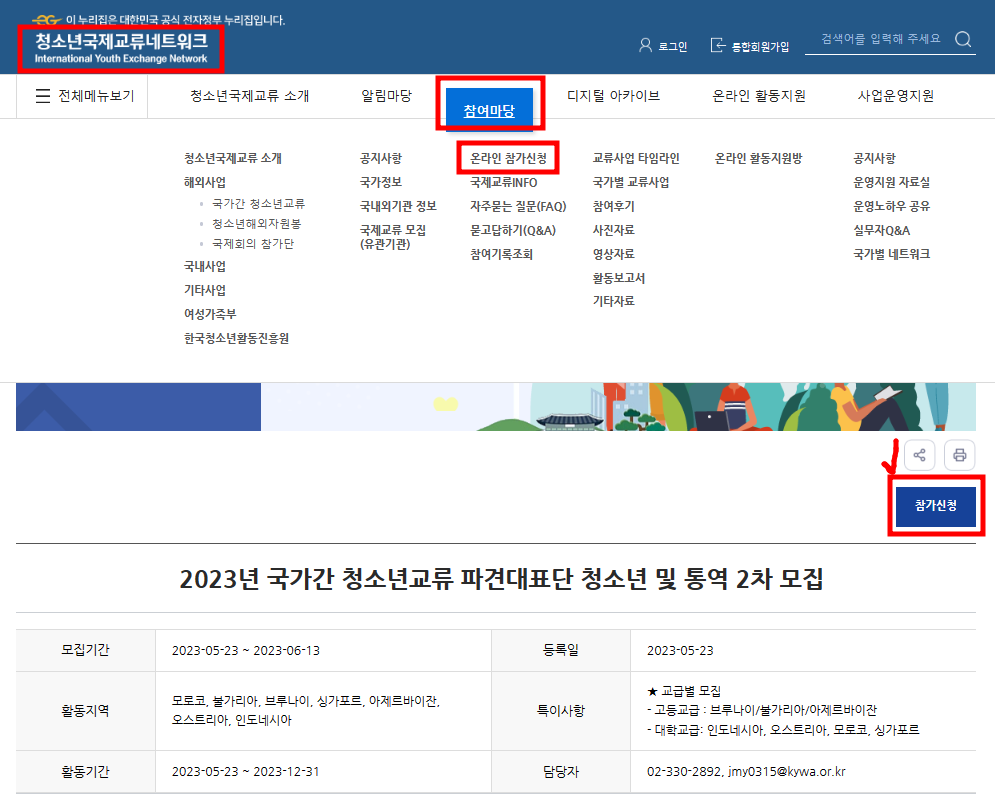
Task: Open 기타사업 submenu item
Action: (205, 290)
